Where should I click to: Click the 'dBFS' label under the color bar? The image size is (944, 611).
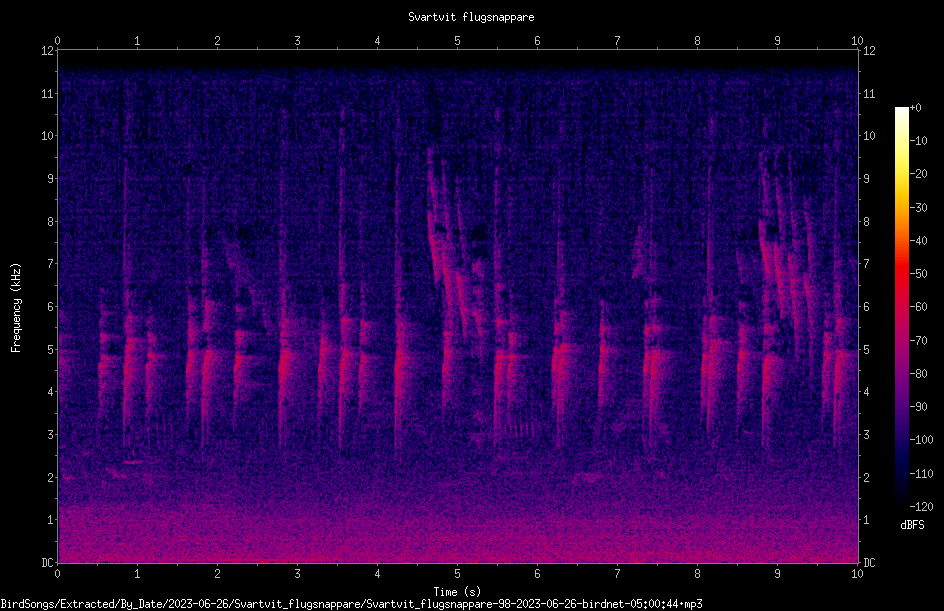(912, 525)
